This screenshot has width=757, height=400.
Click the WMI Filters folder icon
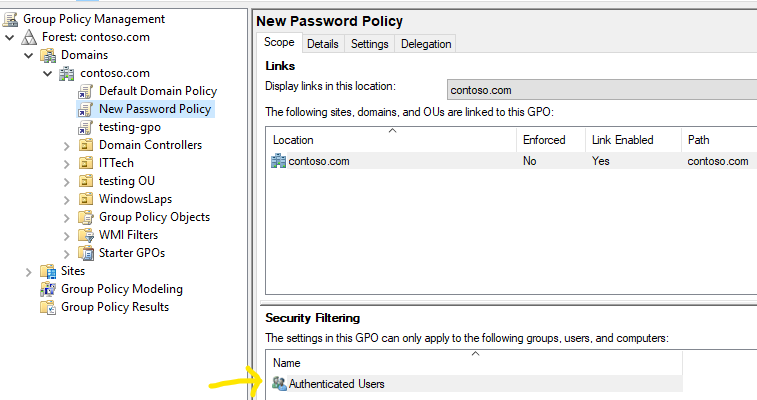pyautogui.click(x=86, y=235)
